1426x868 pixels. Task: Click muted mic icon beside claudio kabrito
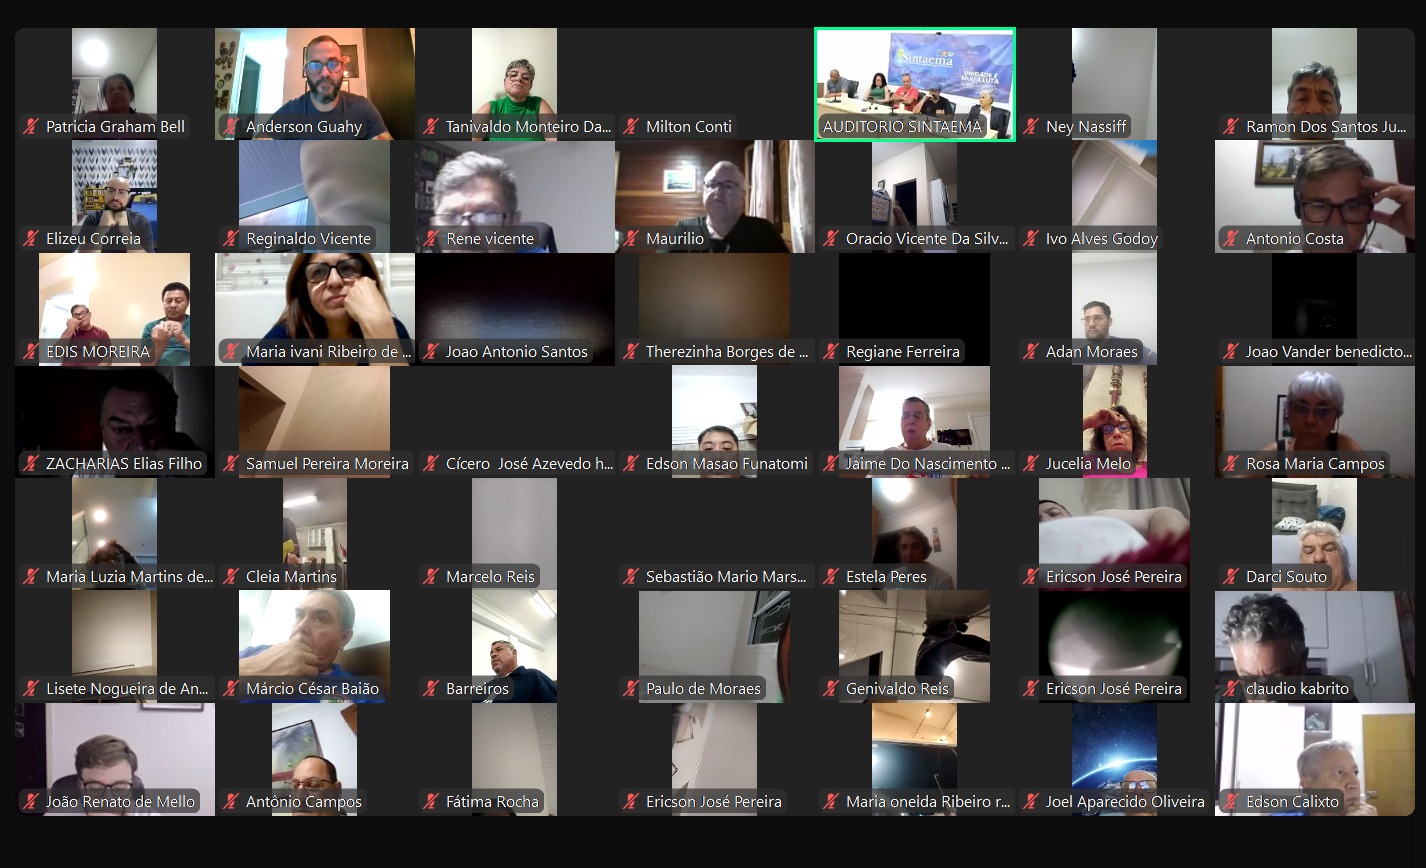(1232, 689)
